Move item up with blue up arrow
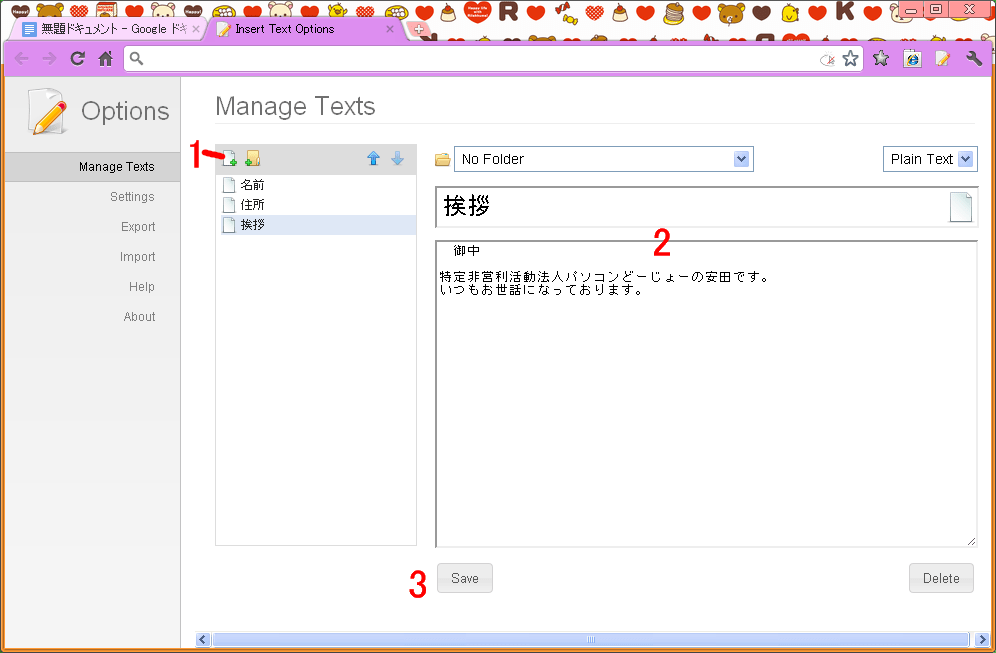The width and height of the screenshot is (996, 653). point(373,158)
